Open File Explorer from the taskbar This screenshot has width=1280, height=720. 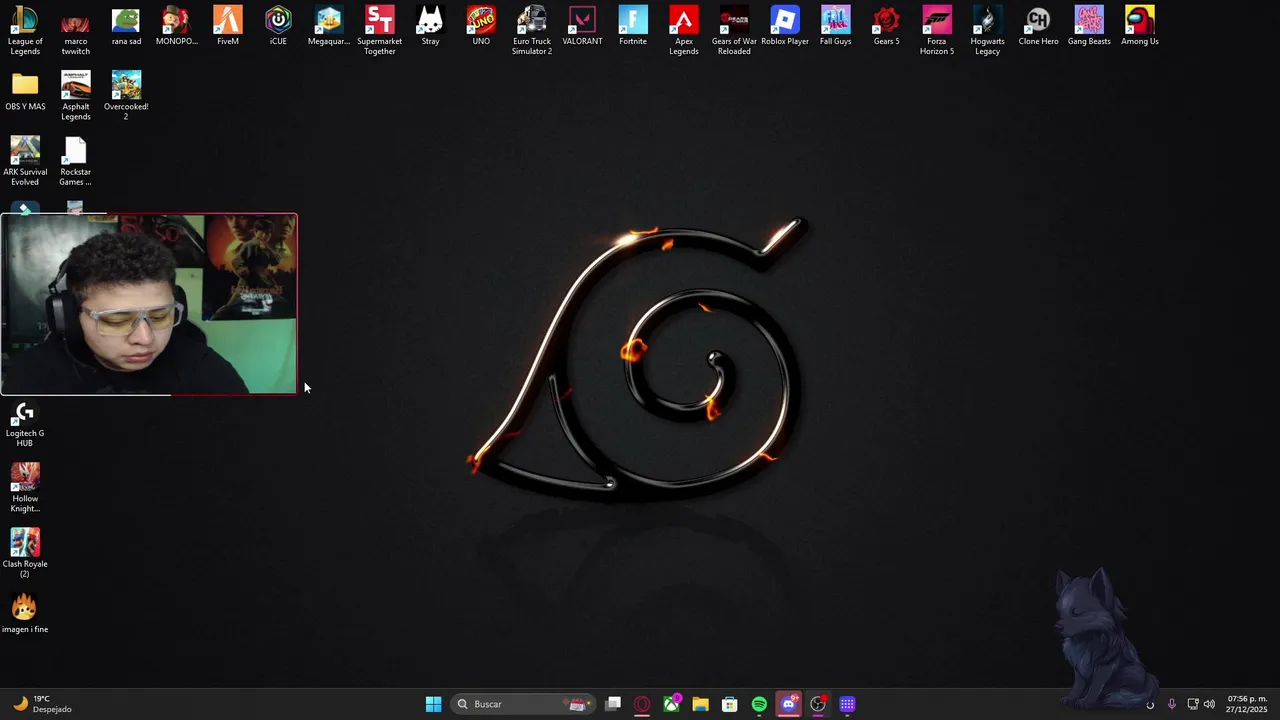(700, 704)
